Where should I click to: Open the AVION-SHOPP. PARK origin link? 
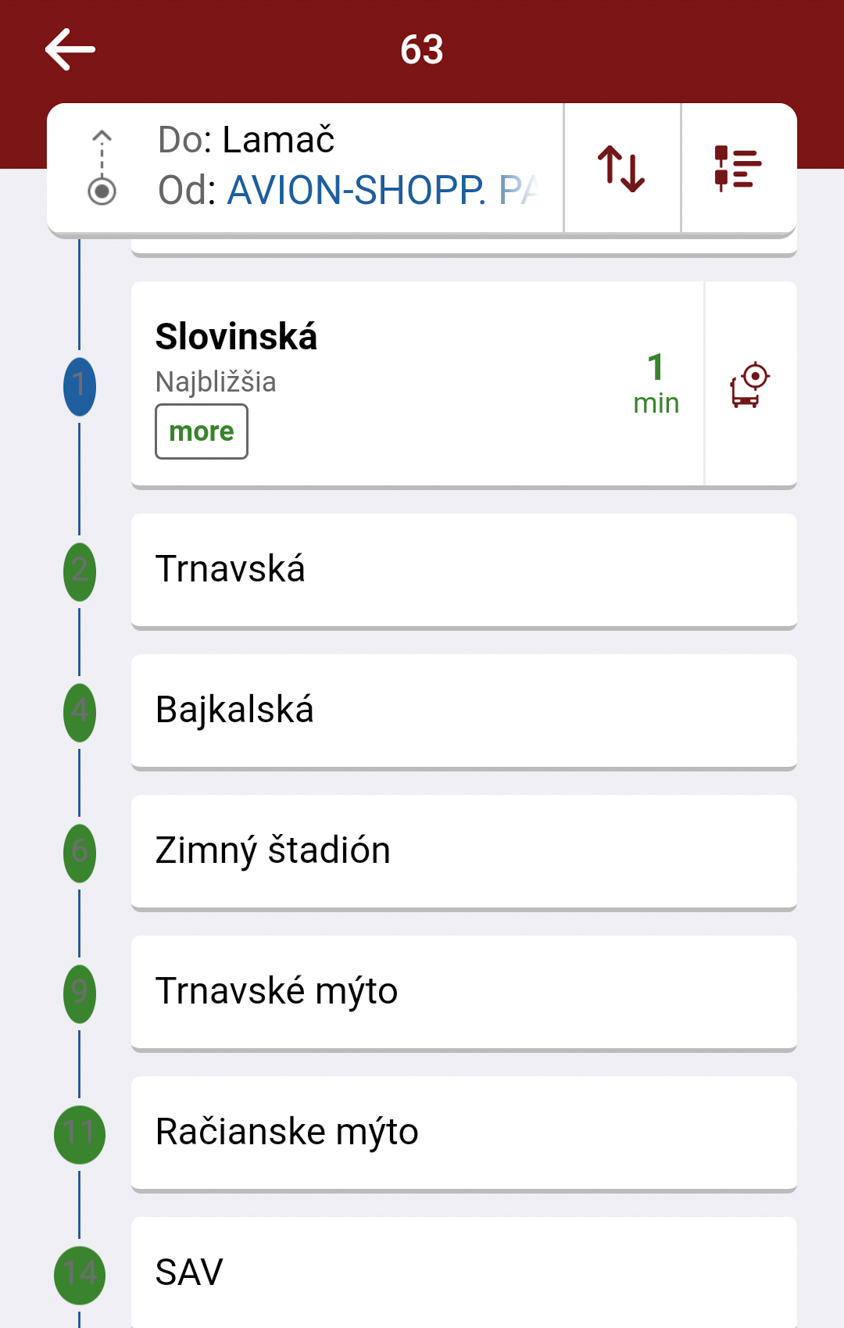point(383,190)
